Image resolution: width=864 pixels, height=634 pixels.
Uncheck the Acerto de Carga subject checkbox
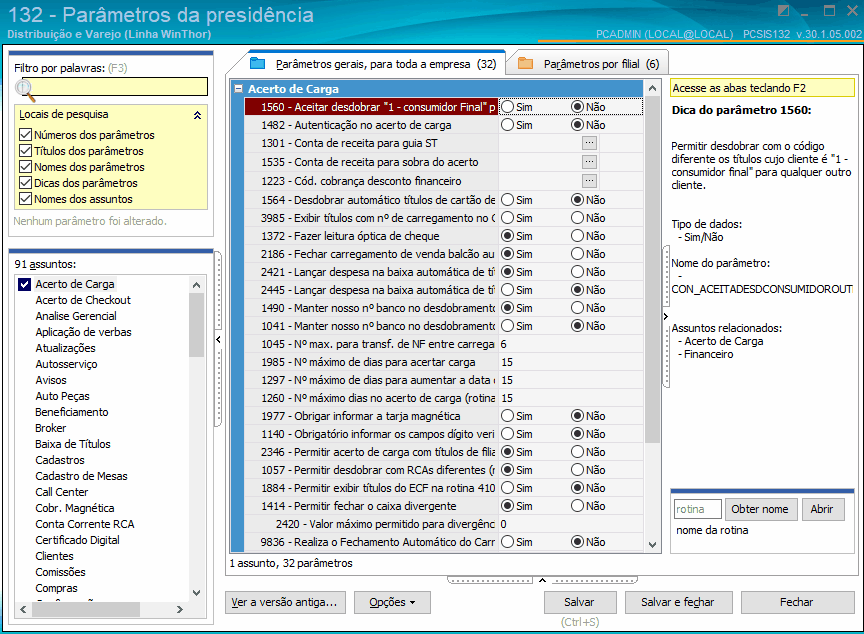24,284
